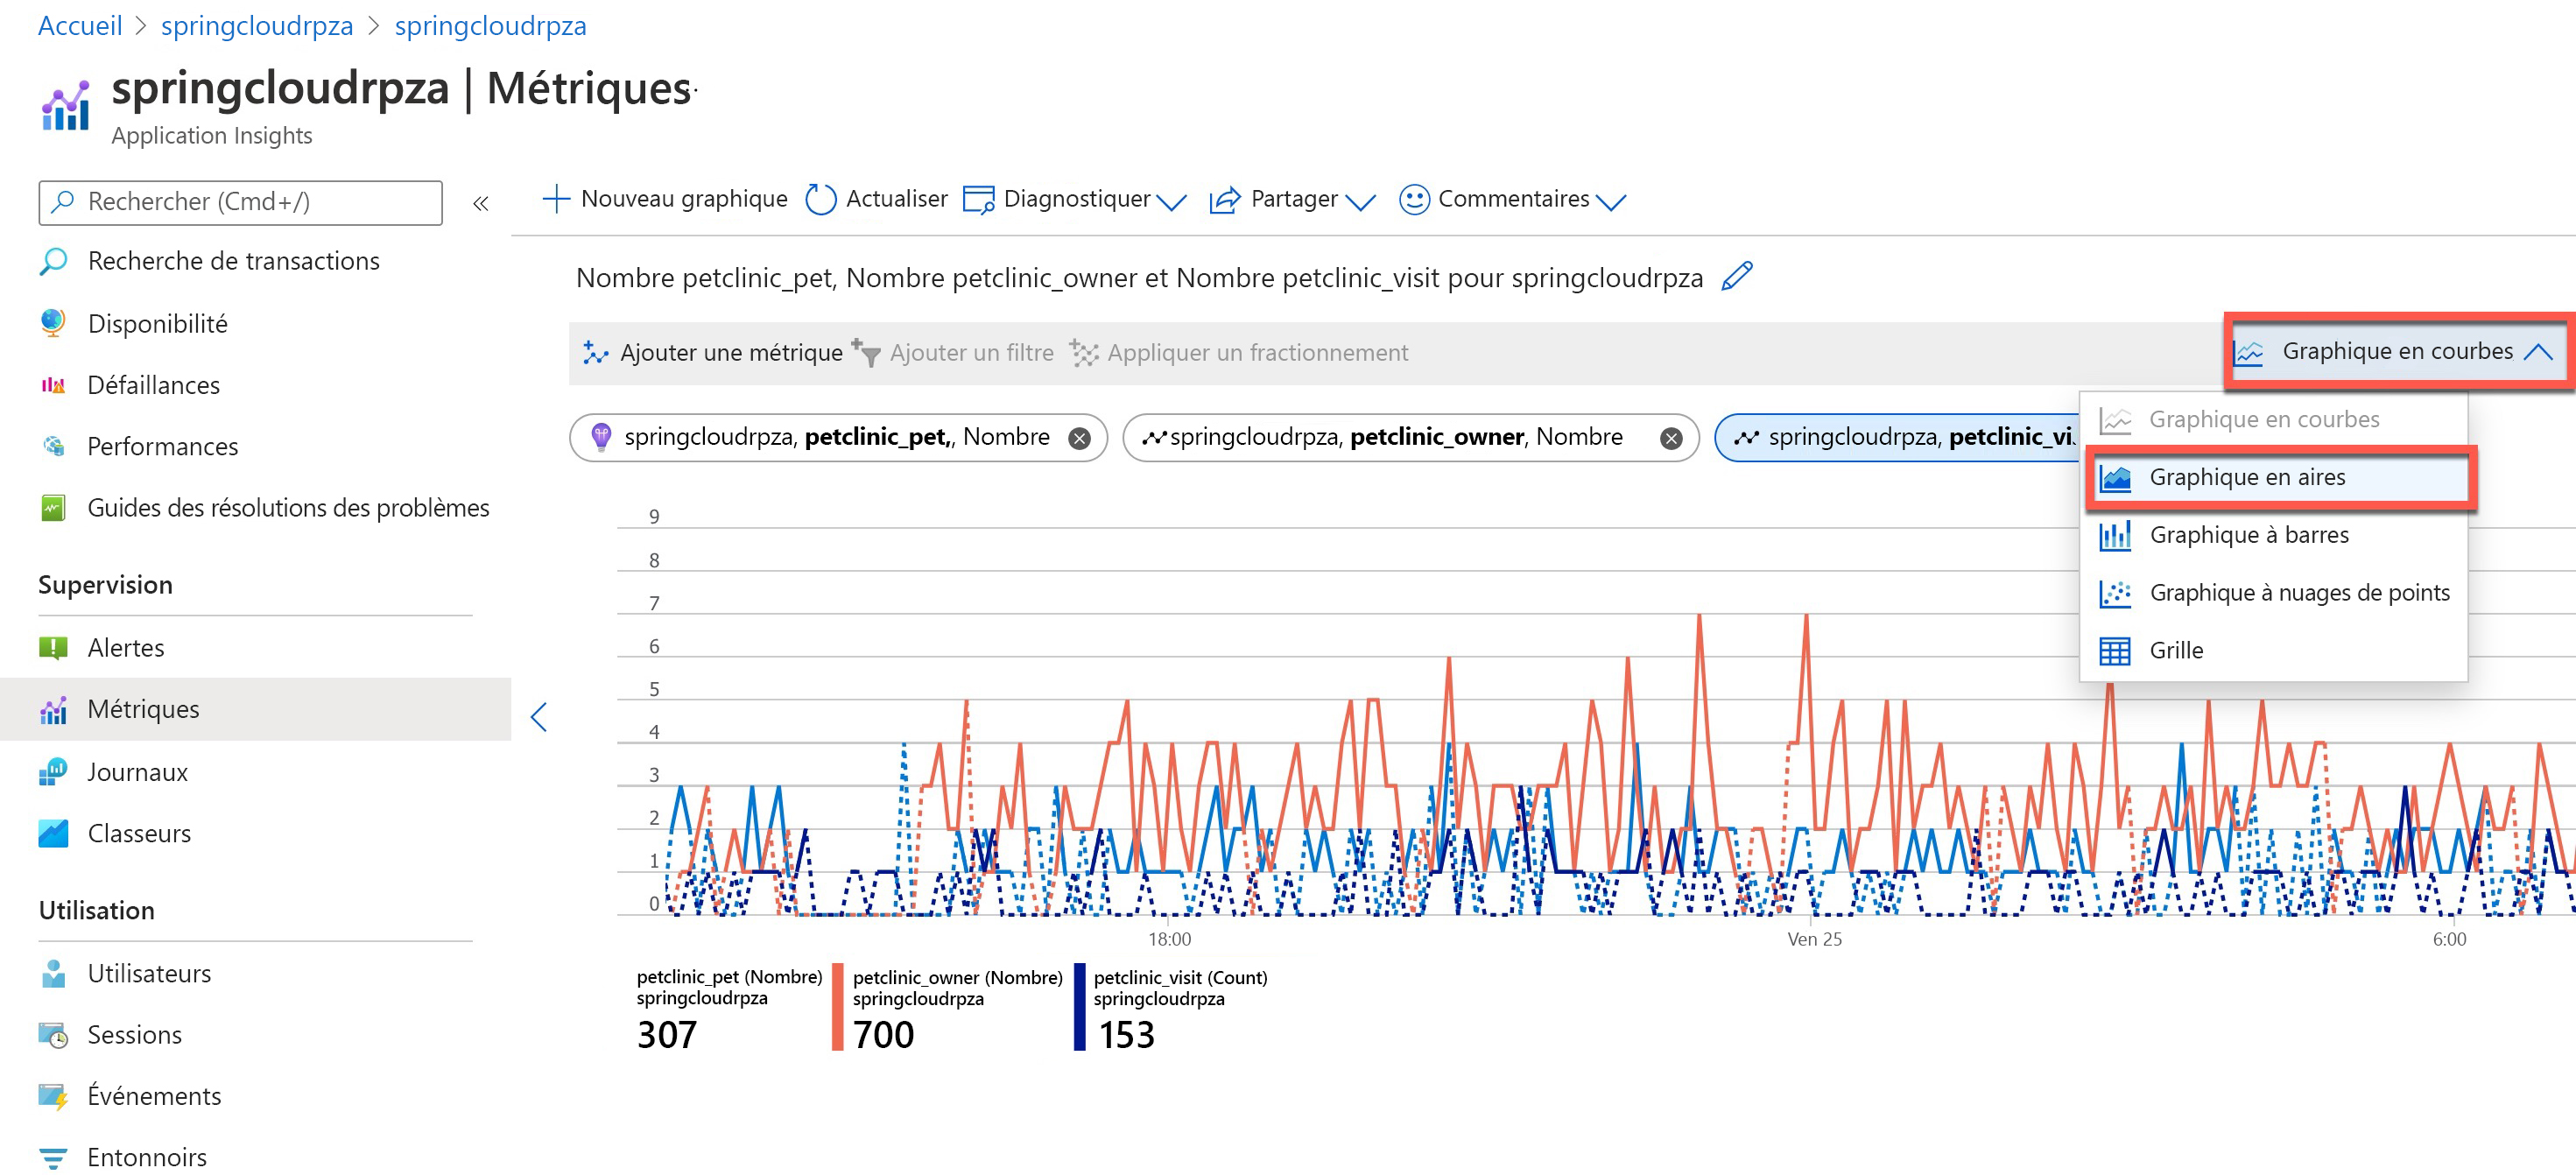Open Disponibilité globe icon in sidebar
The height and width of the screenshot is (1175, 2576).
point(53,323)
